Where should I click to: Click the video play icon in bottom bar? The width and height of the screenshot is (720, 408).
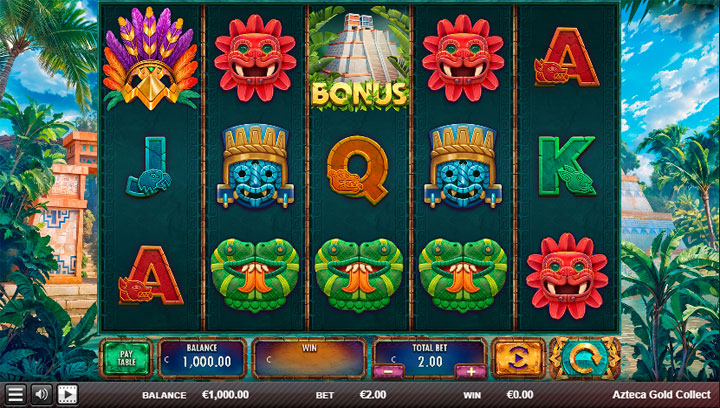coord(68,394)
